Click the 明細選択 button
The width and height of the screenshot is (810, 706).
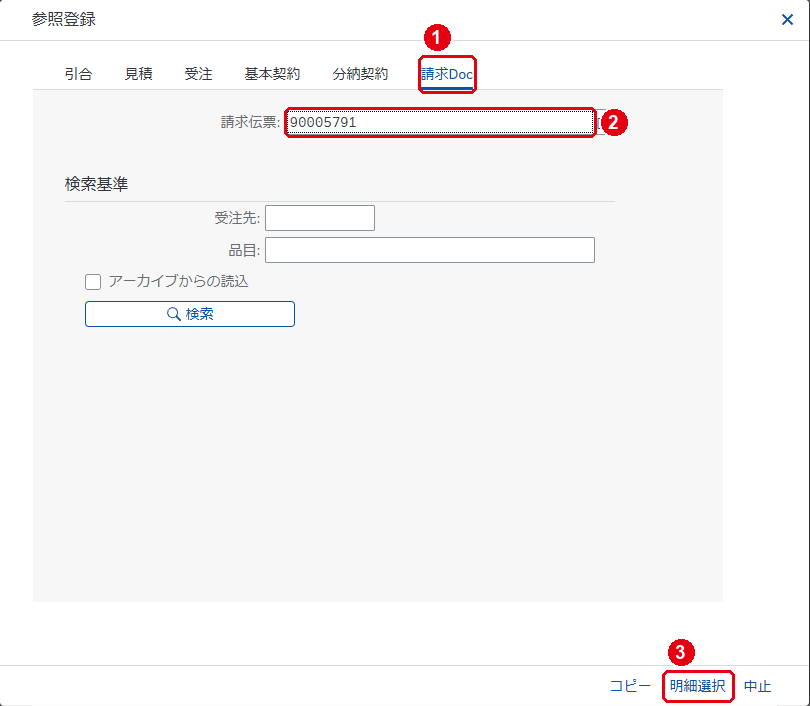(697, 686)
